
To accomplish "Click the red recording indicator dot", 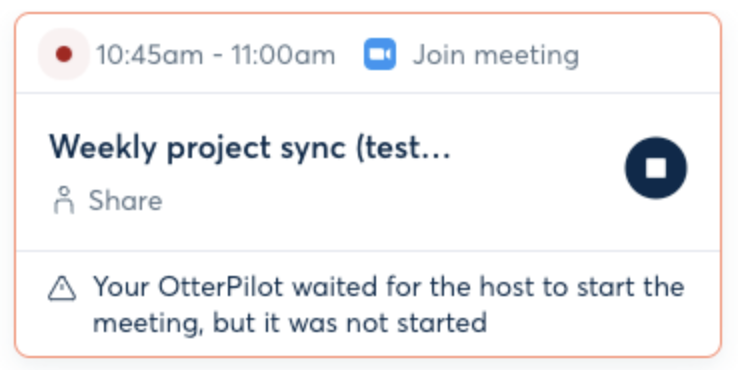I will pos(64,54).
